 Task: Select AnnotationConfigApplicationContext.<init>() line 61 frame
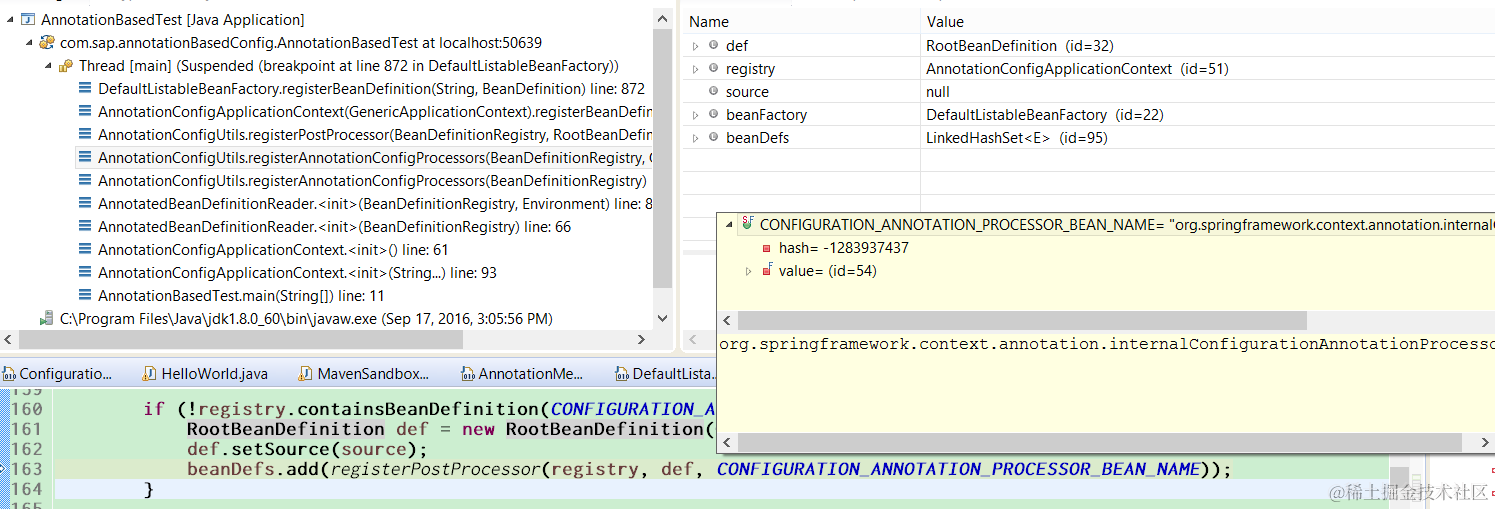click(273, 250)
